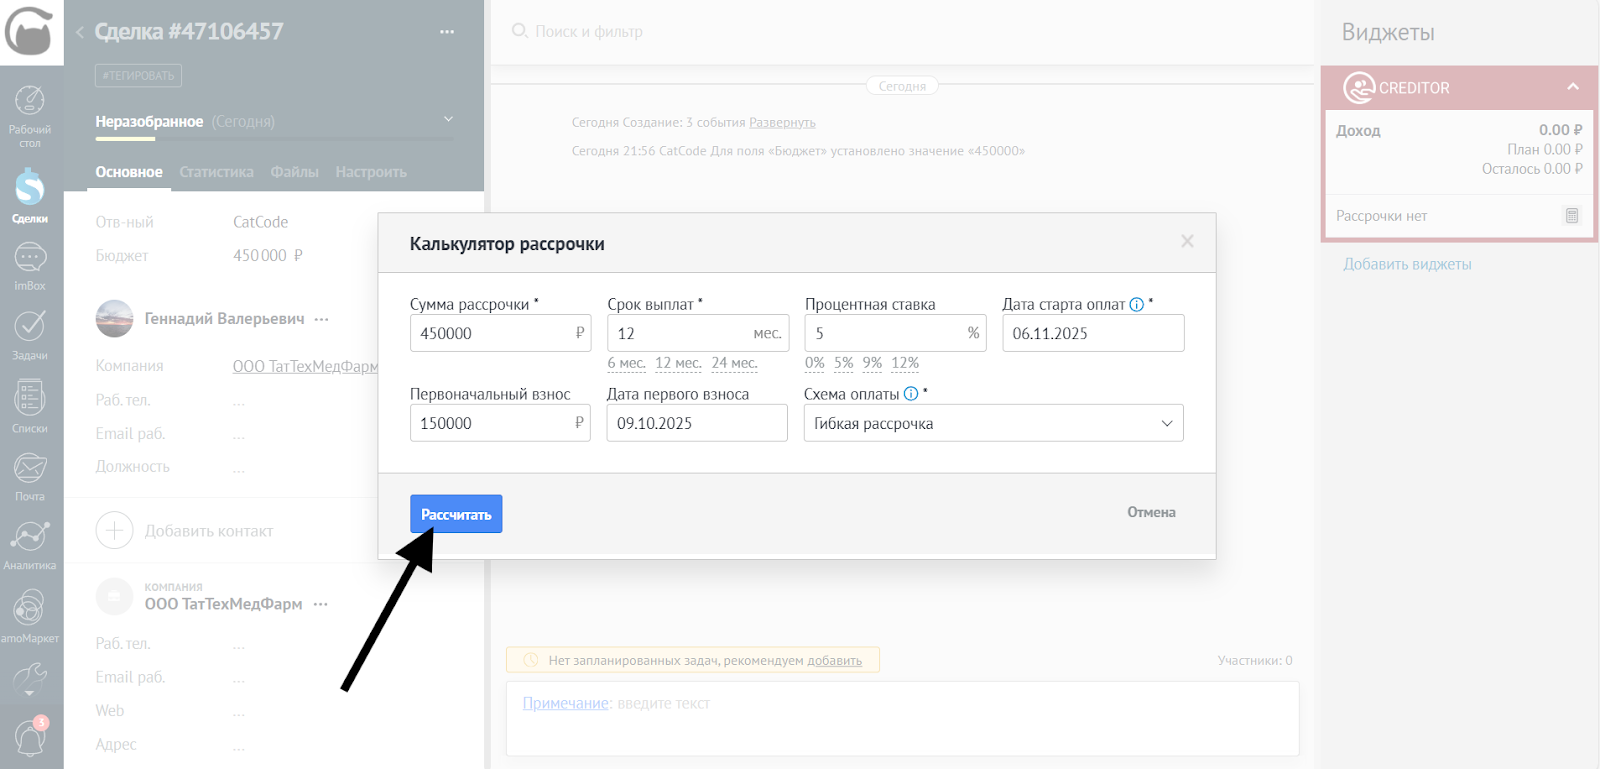1600x769 pixels.
Task: Open the Почта mail icon
Action: point(30,475)
